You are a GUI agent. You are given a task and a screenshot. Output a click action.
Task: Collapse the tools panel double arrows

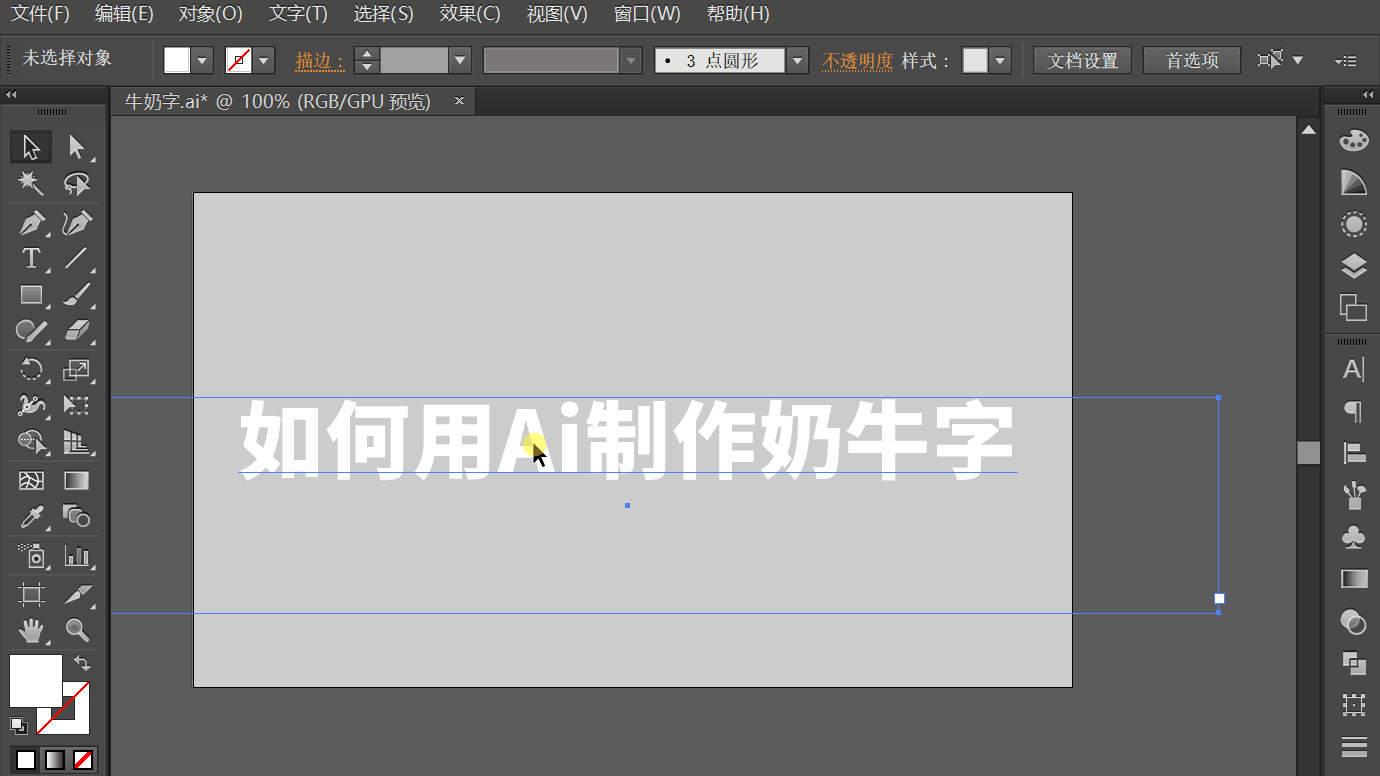(12, 95)
